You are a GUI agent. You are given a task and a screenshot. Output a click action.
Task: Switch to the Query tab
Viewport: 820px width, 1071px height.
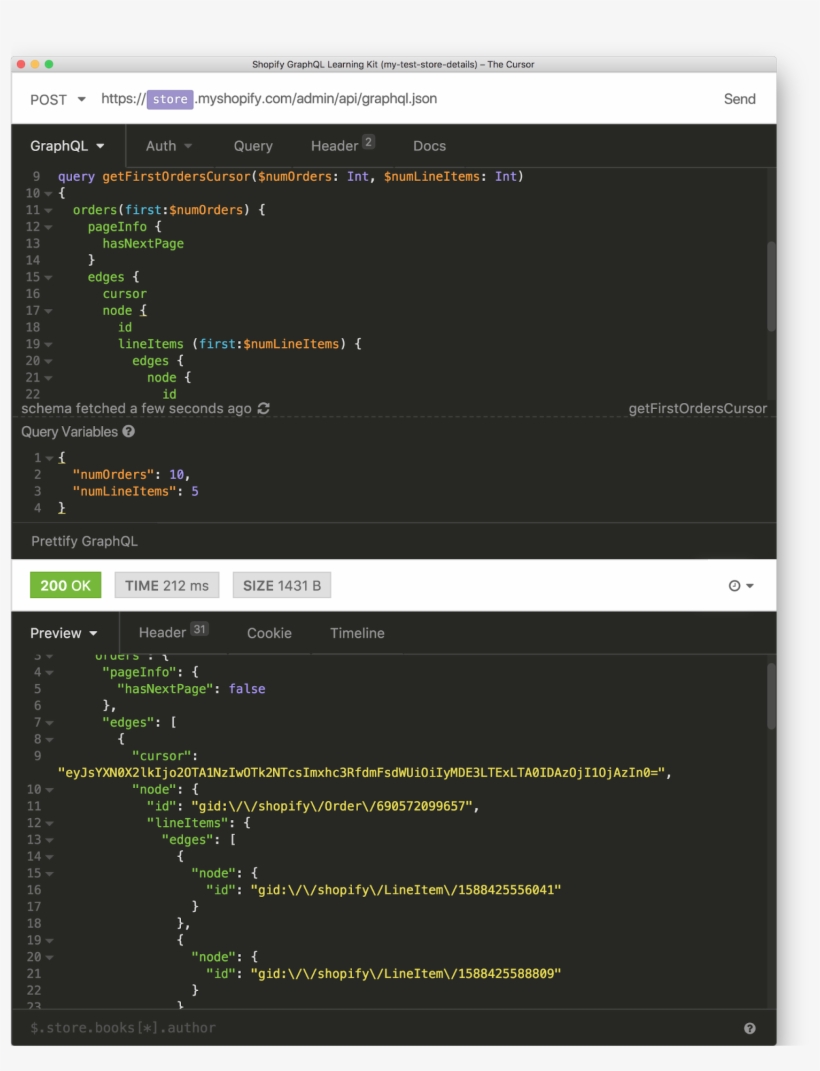point(253,145)
